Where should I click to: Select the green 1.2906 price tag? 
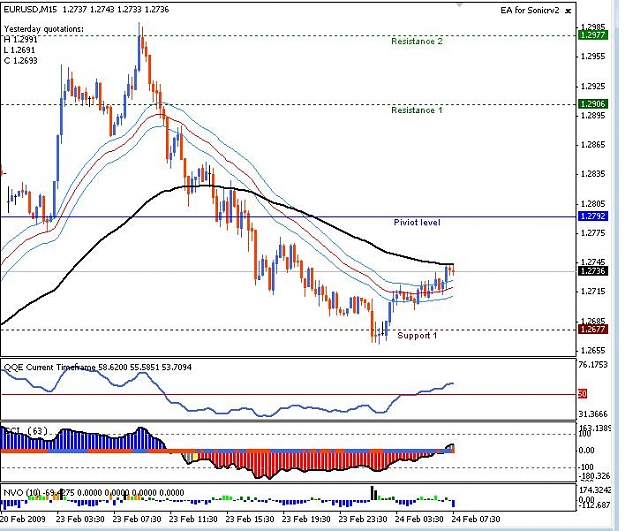pos(593,104)
